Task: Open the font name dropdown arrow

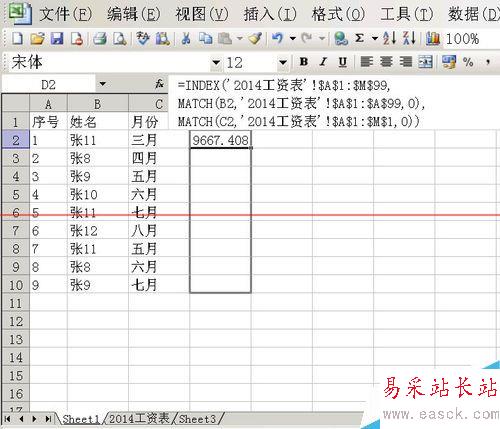Action: click(x=216, y=62)
